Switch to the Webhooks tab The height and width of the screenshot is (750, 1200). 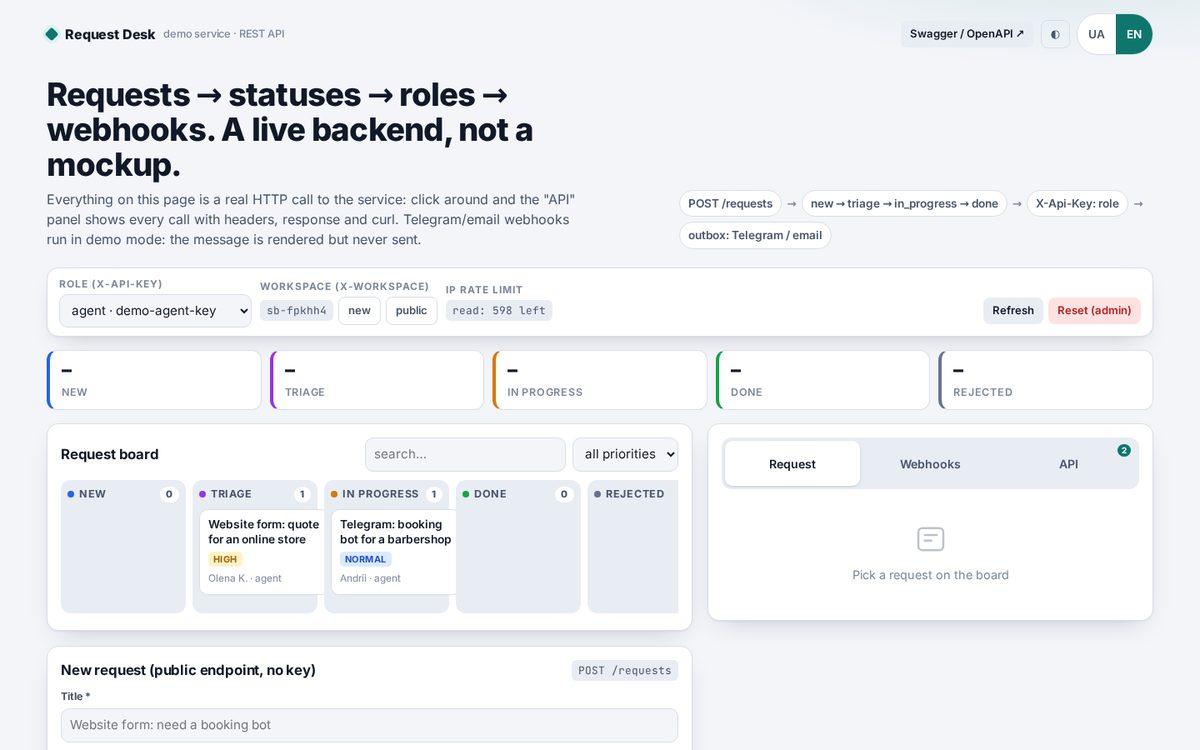[930, 464]
